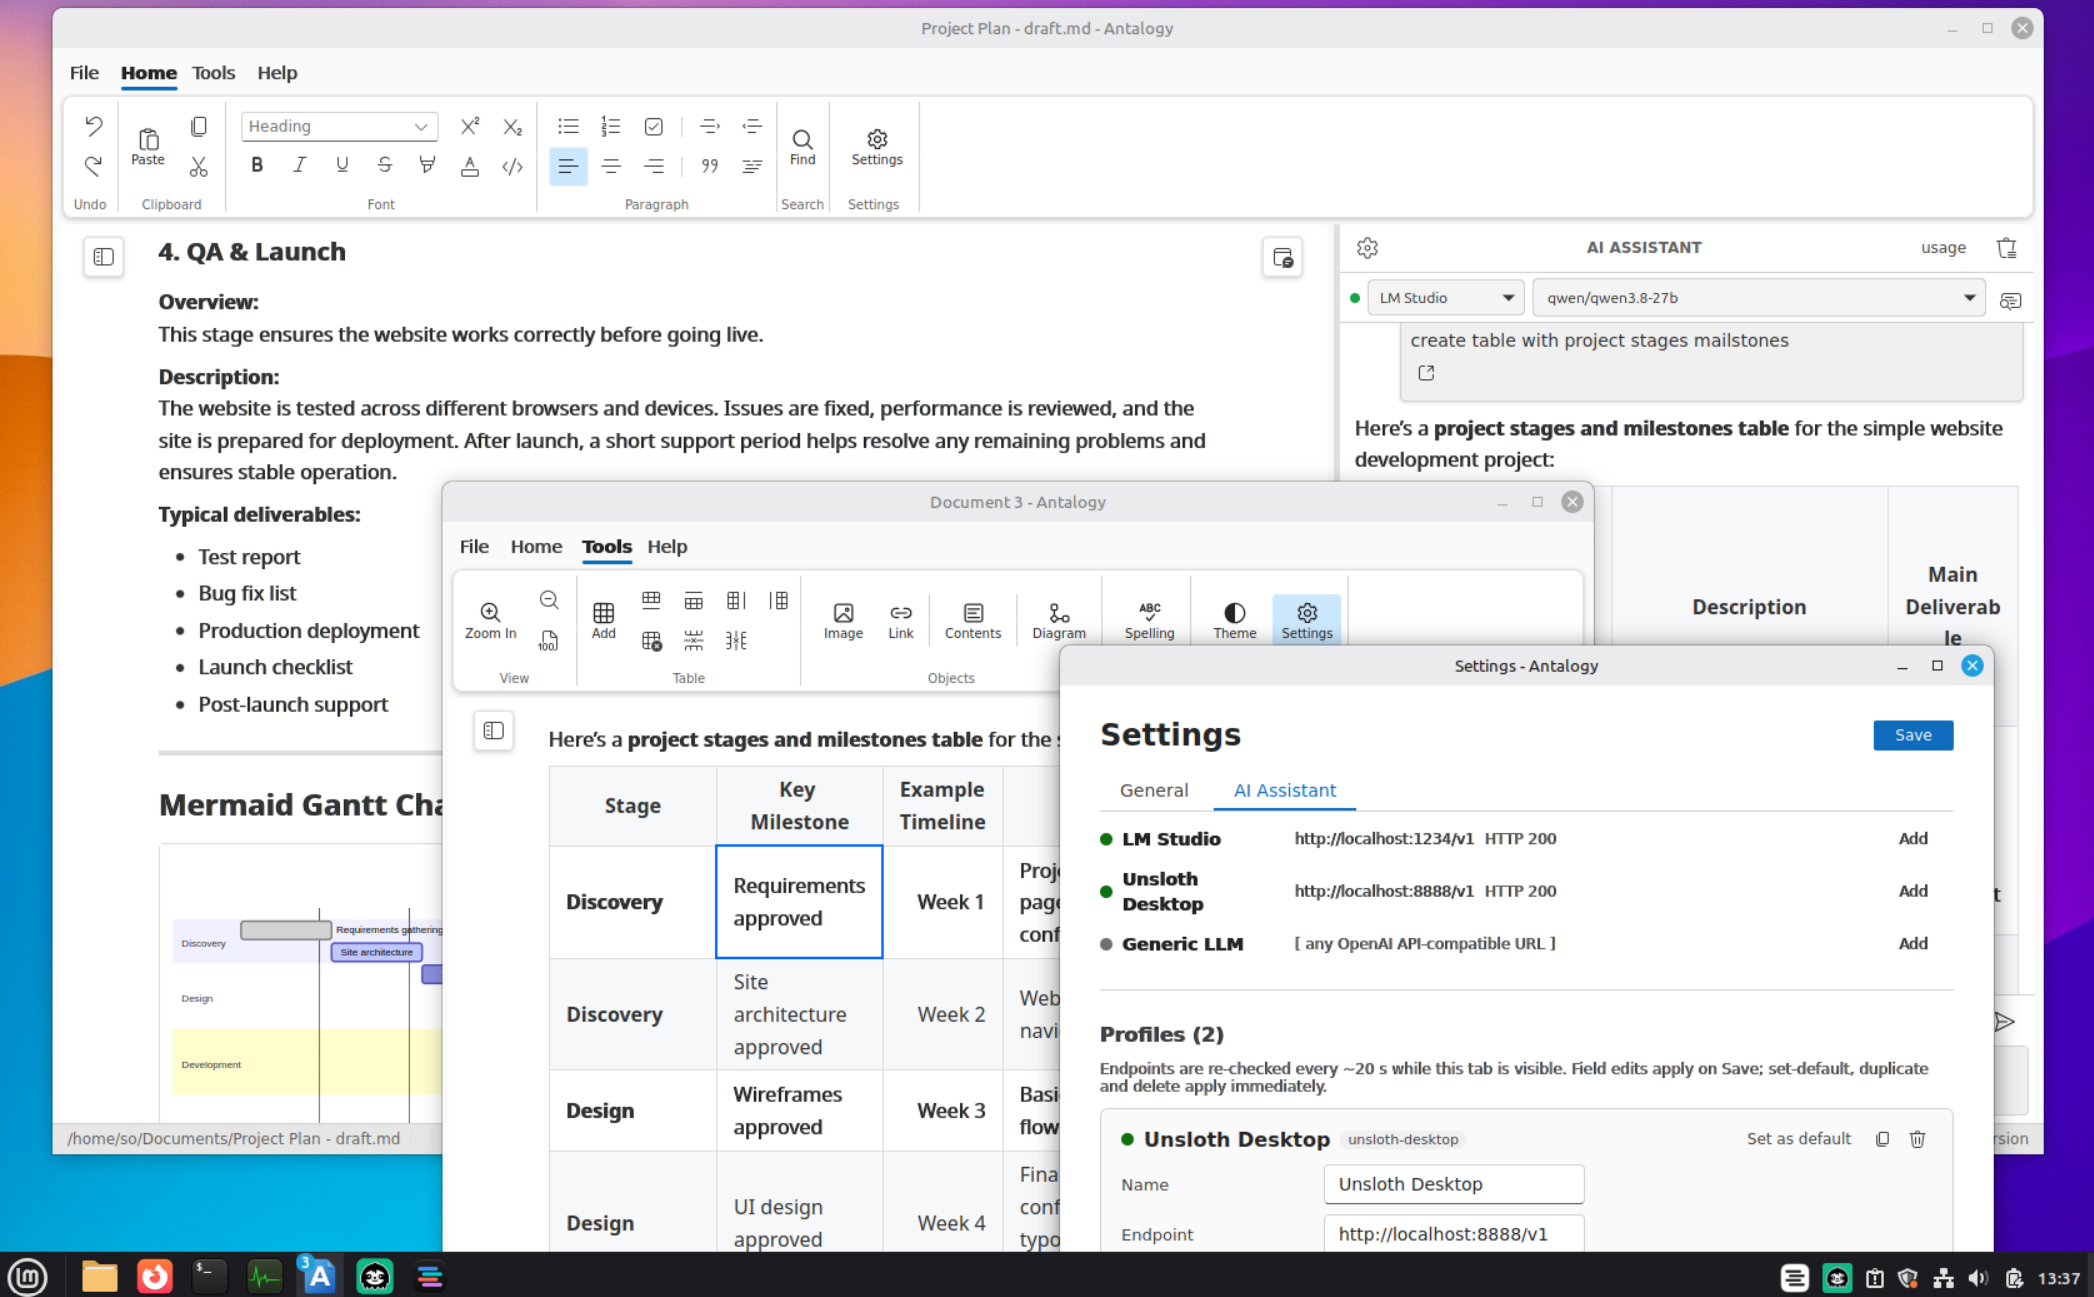The width and height of the screenshot is (2094, 1297).
Task: Click Zoom In in Document 3 ribbon
Action: (x=490, y=620)
